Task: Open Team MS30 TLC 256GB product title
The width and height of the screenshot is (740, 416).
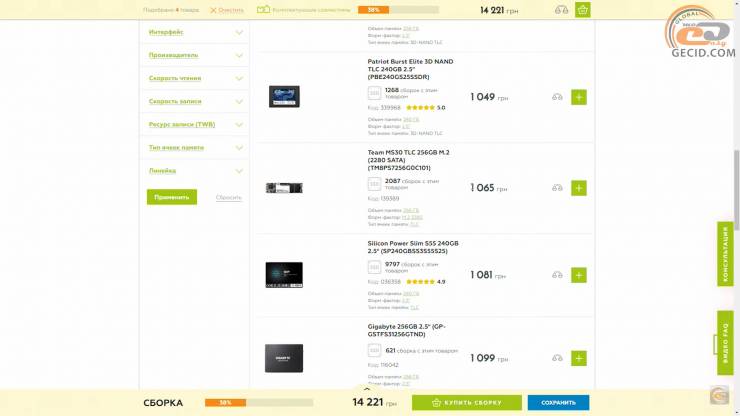Action: tap(408, 160)
